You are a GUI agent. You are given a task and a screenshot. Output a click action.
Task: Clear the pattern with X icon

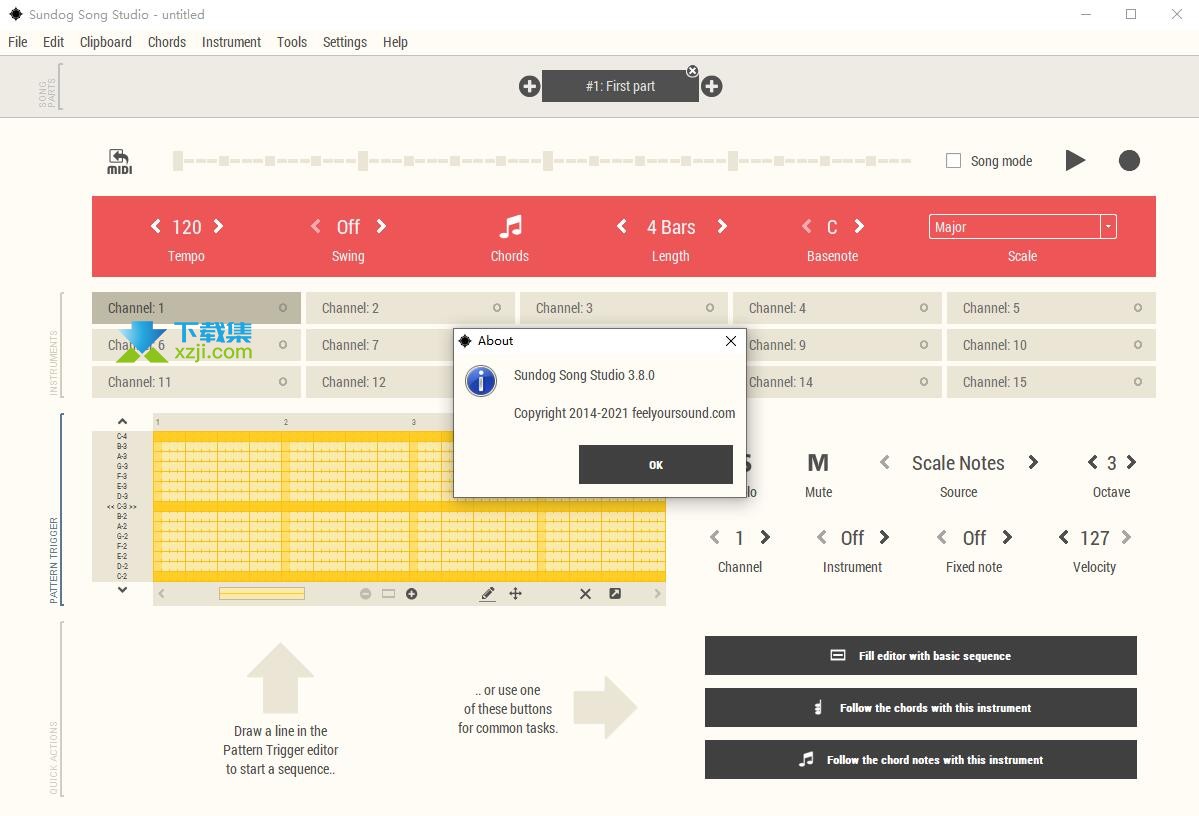(585, 594)
